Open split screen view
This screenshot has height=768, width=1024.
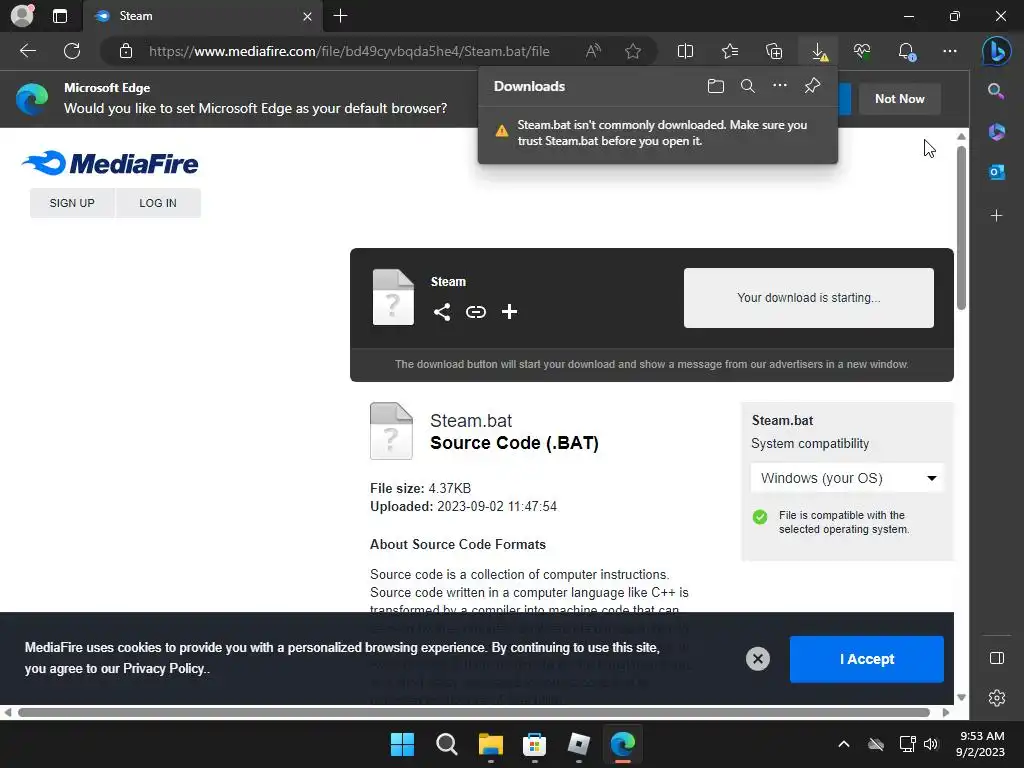coord(685,51)
